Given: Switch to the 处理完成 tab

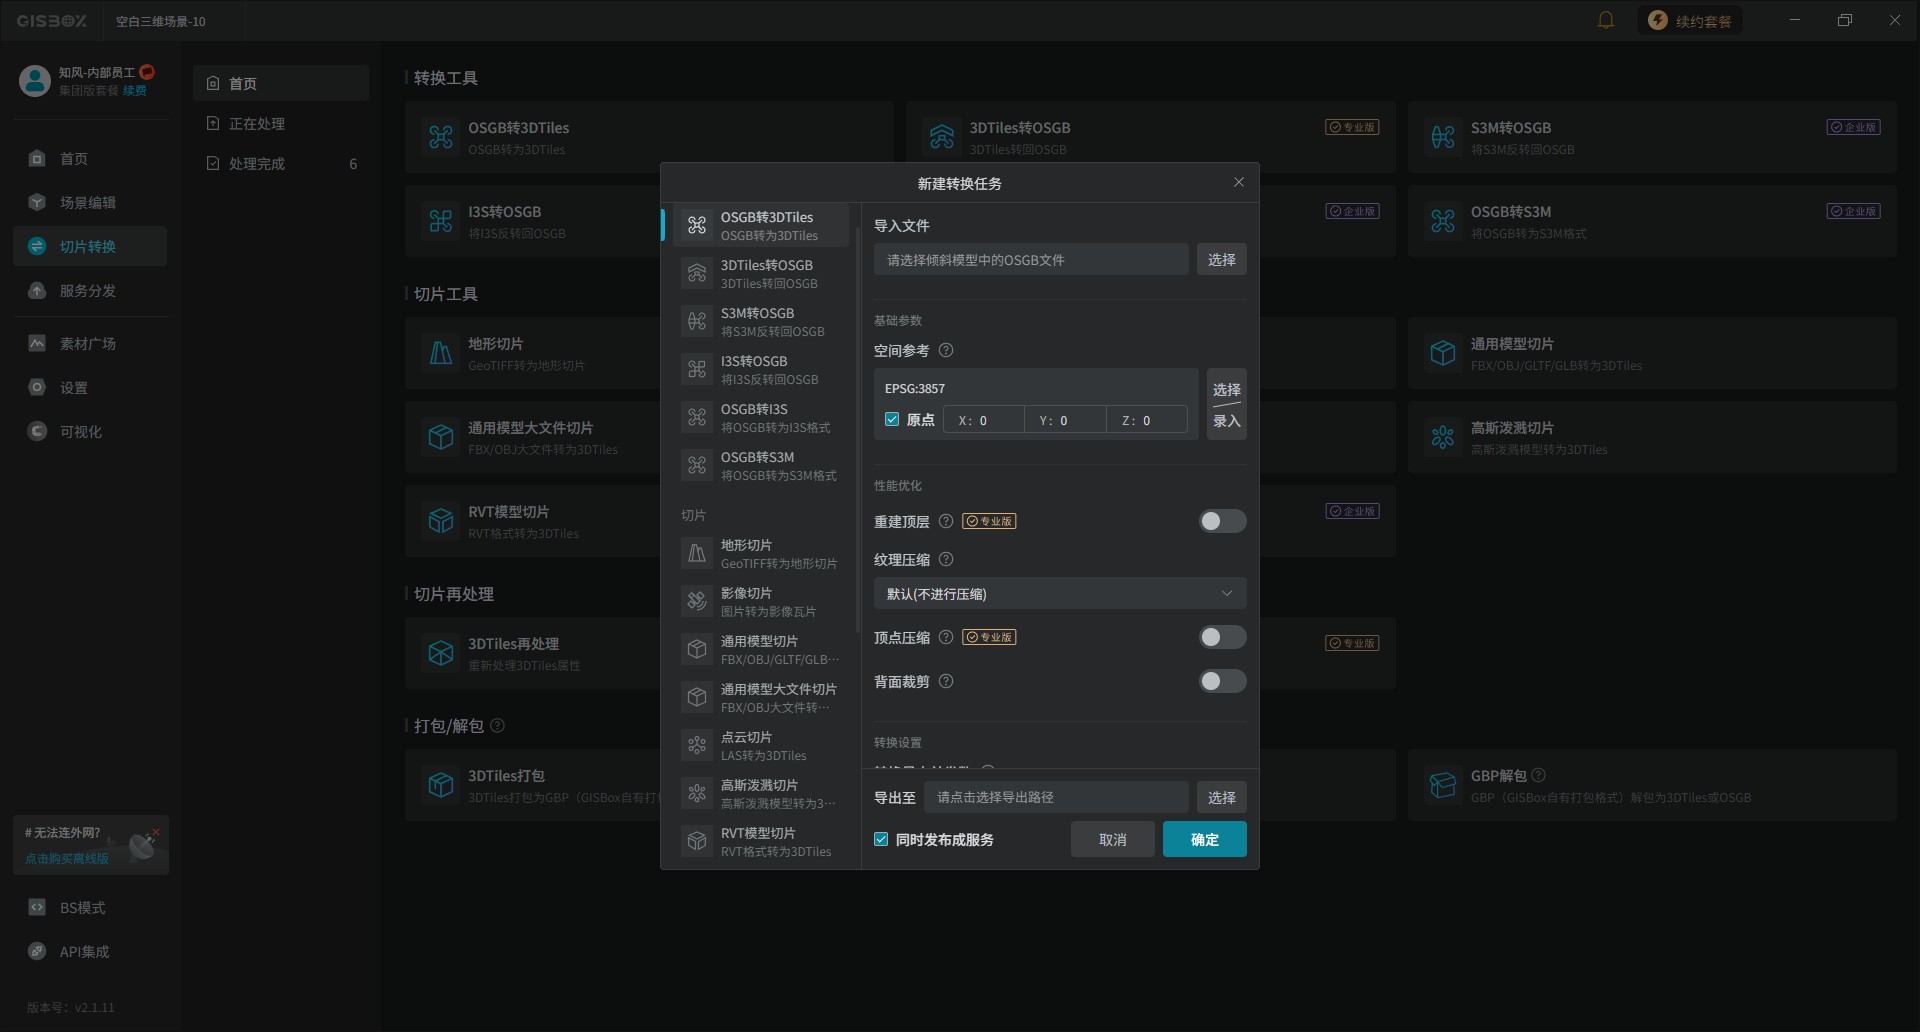Looking at the screenshot, I should click(x=257, y=164).
